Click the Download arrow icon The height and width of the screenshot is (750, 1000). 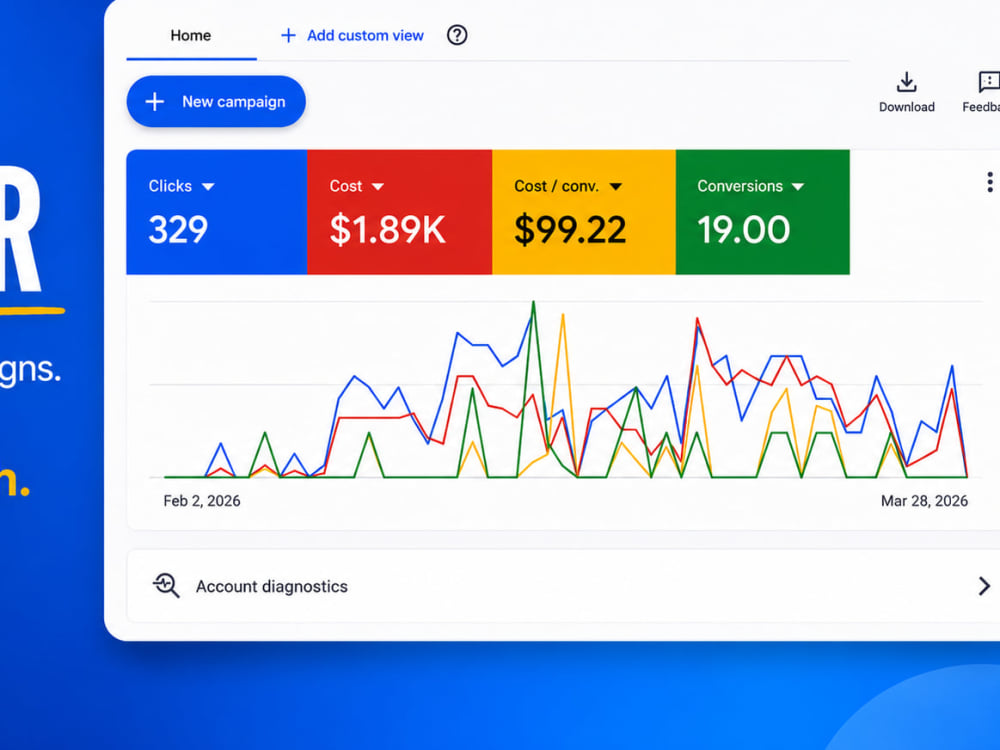click(906, 82)
